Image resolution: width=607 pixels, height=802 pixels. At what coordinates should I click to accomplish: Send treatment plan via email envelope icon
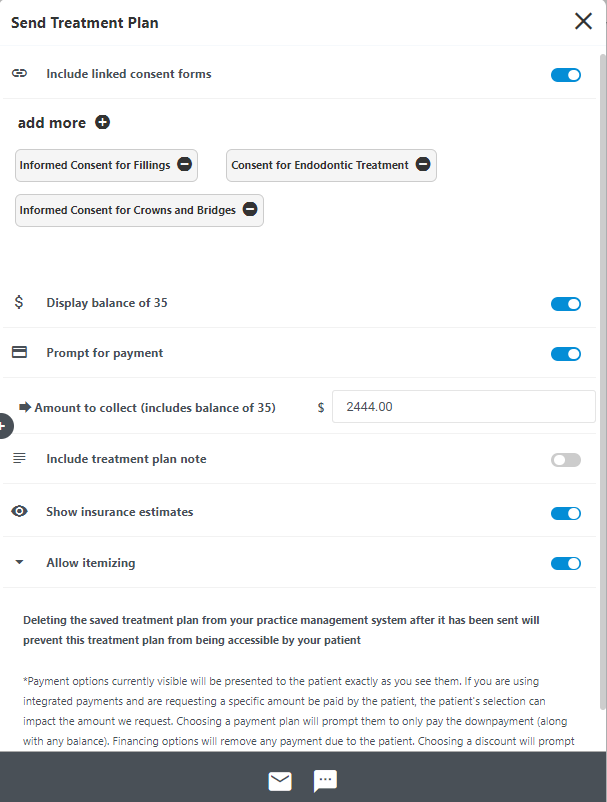(x=280, y=781)
